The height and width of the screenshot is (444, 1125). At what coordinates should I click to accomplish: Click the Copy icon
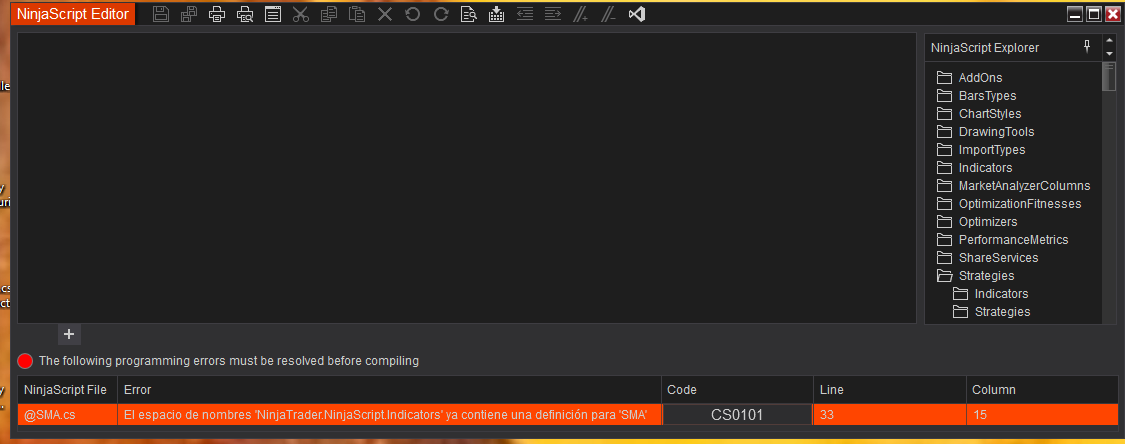click(x=329, y=14)
